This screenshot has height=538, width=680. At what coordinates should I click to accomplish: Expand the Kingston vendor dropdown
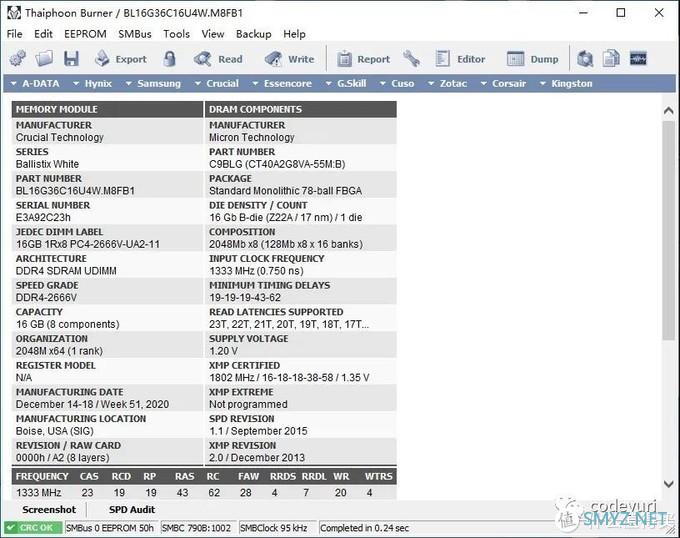(x=566, y=84)
